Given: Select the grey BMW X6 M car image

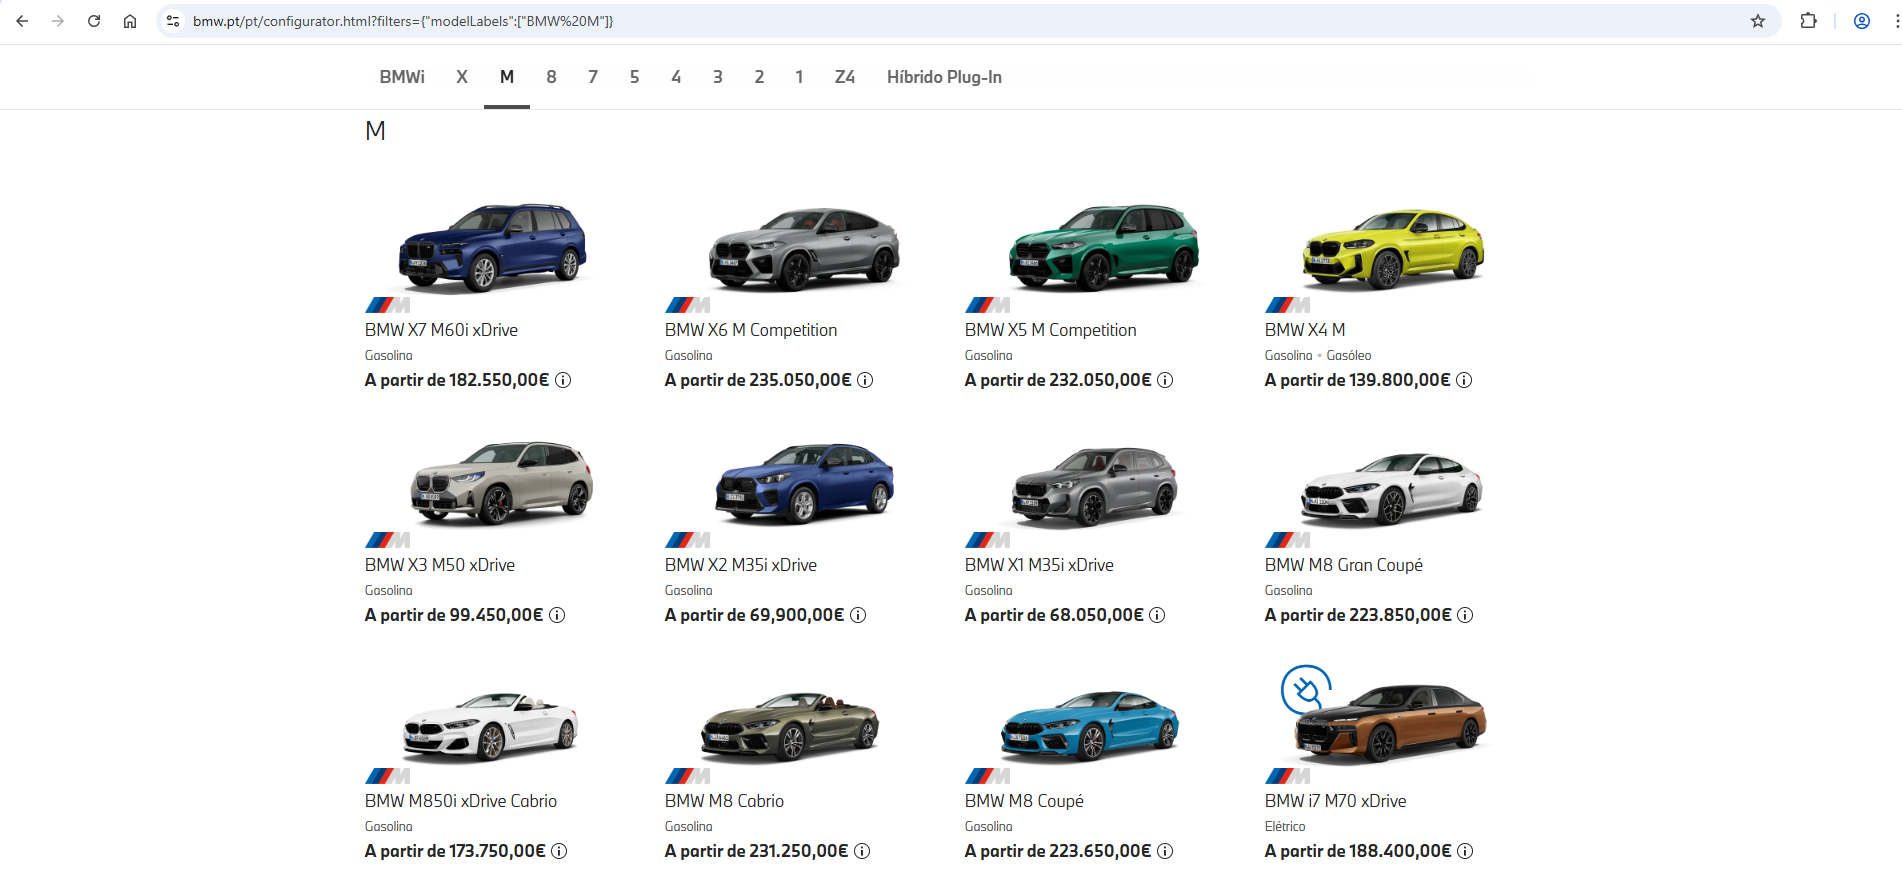Looking at the screenshot, I should [x=804, y=248].
